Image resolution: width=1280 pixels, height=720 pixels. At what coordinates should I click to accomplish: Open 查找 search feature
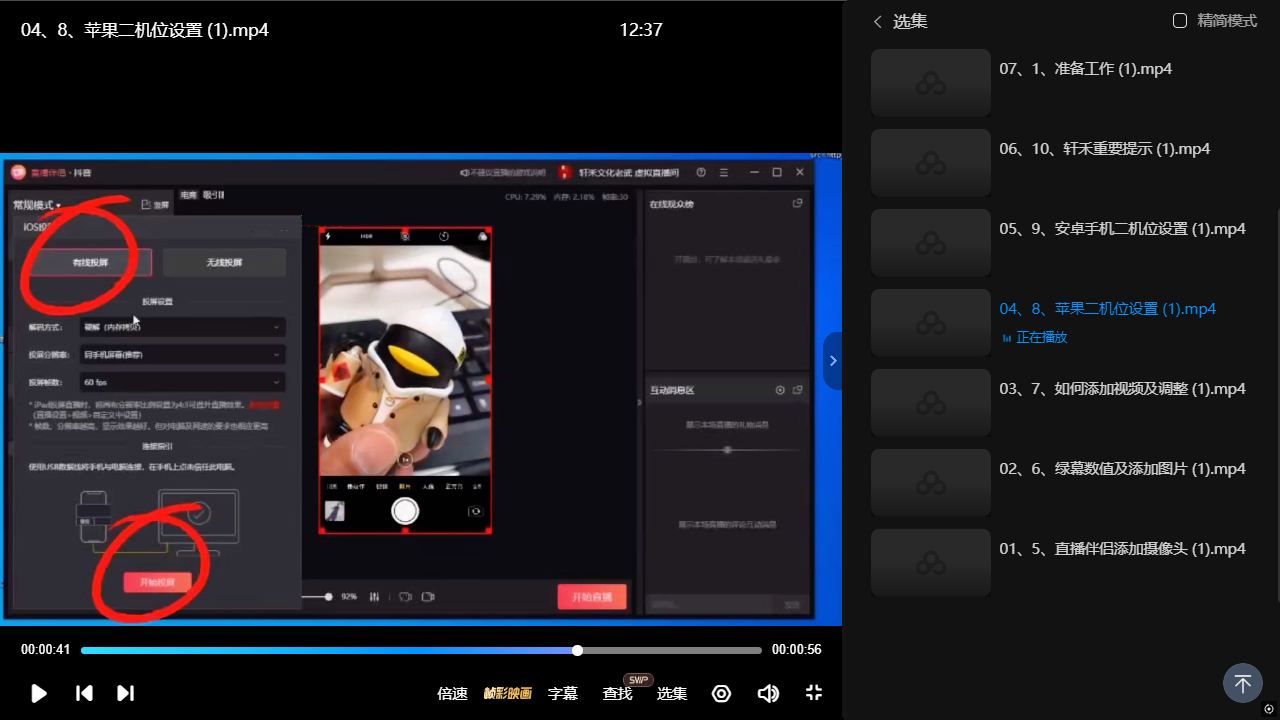617,693
